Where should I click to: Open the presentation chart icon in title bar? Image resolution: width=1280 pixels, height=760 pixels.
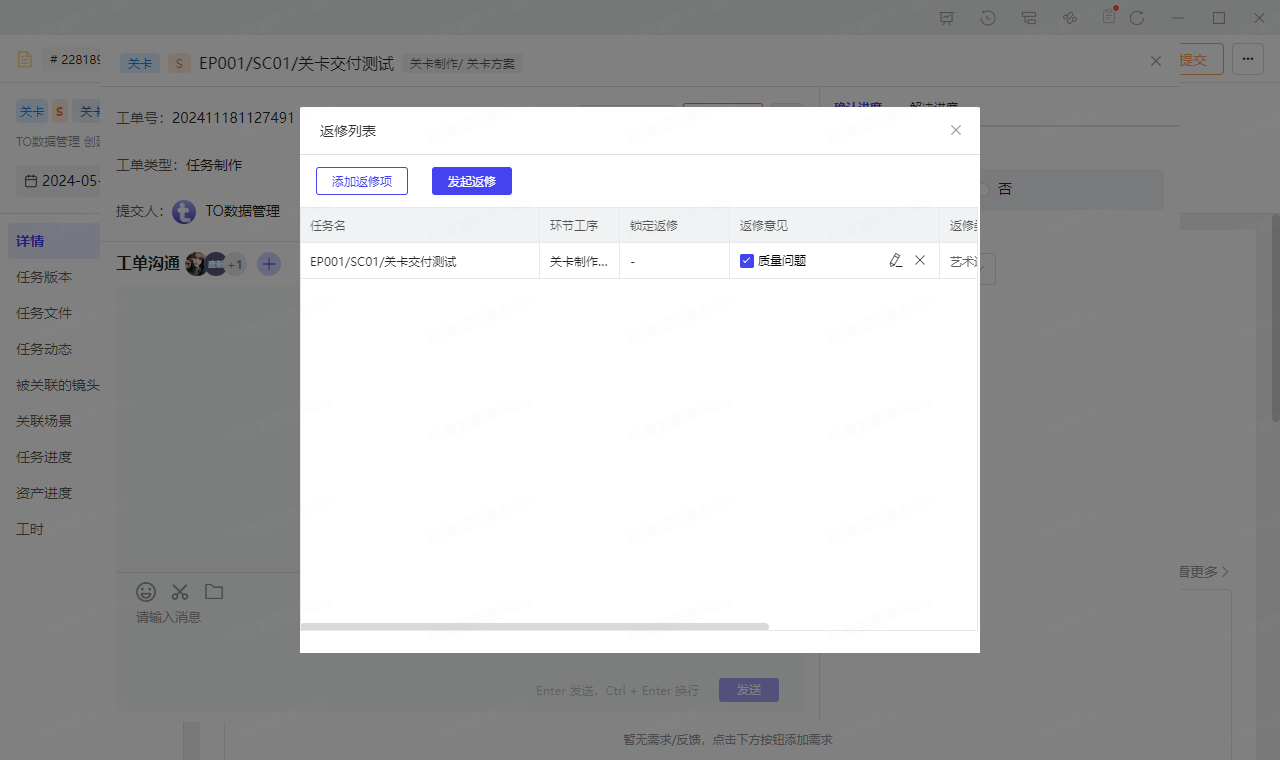[947, 18]
